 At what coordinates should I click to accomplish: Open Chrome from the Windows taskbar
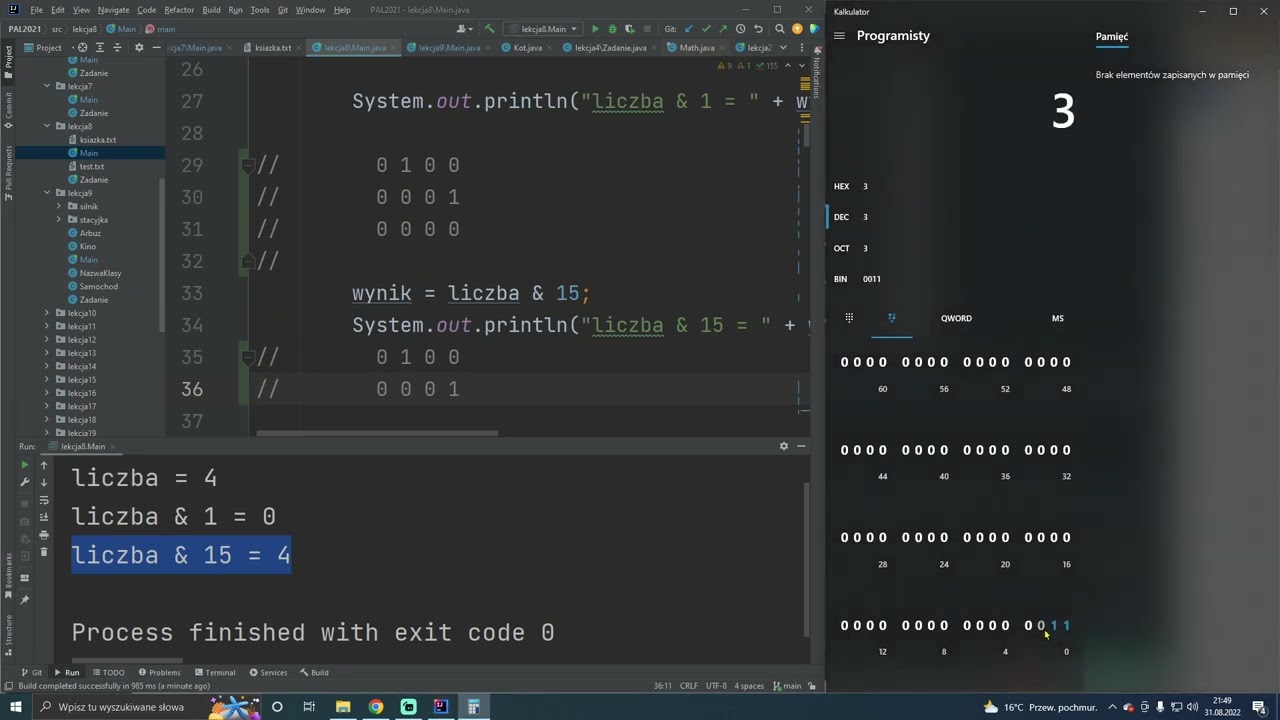375,707
